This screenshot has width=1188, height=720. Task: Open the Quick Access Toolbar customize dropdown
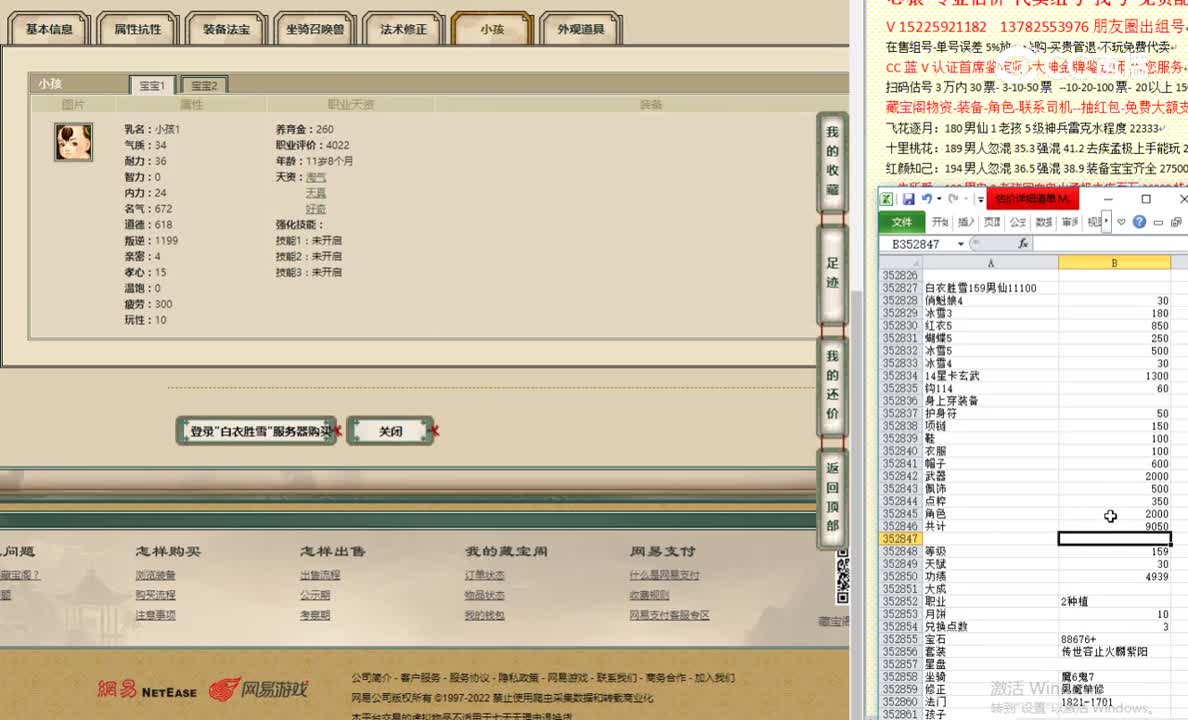point(980,200)
